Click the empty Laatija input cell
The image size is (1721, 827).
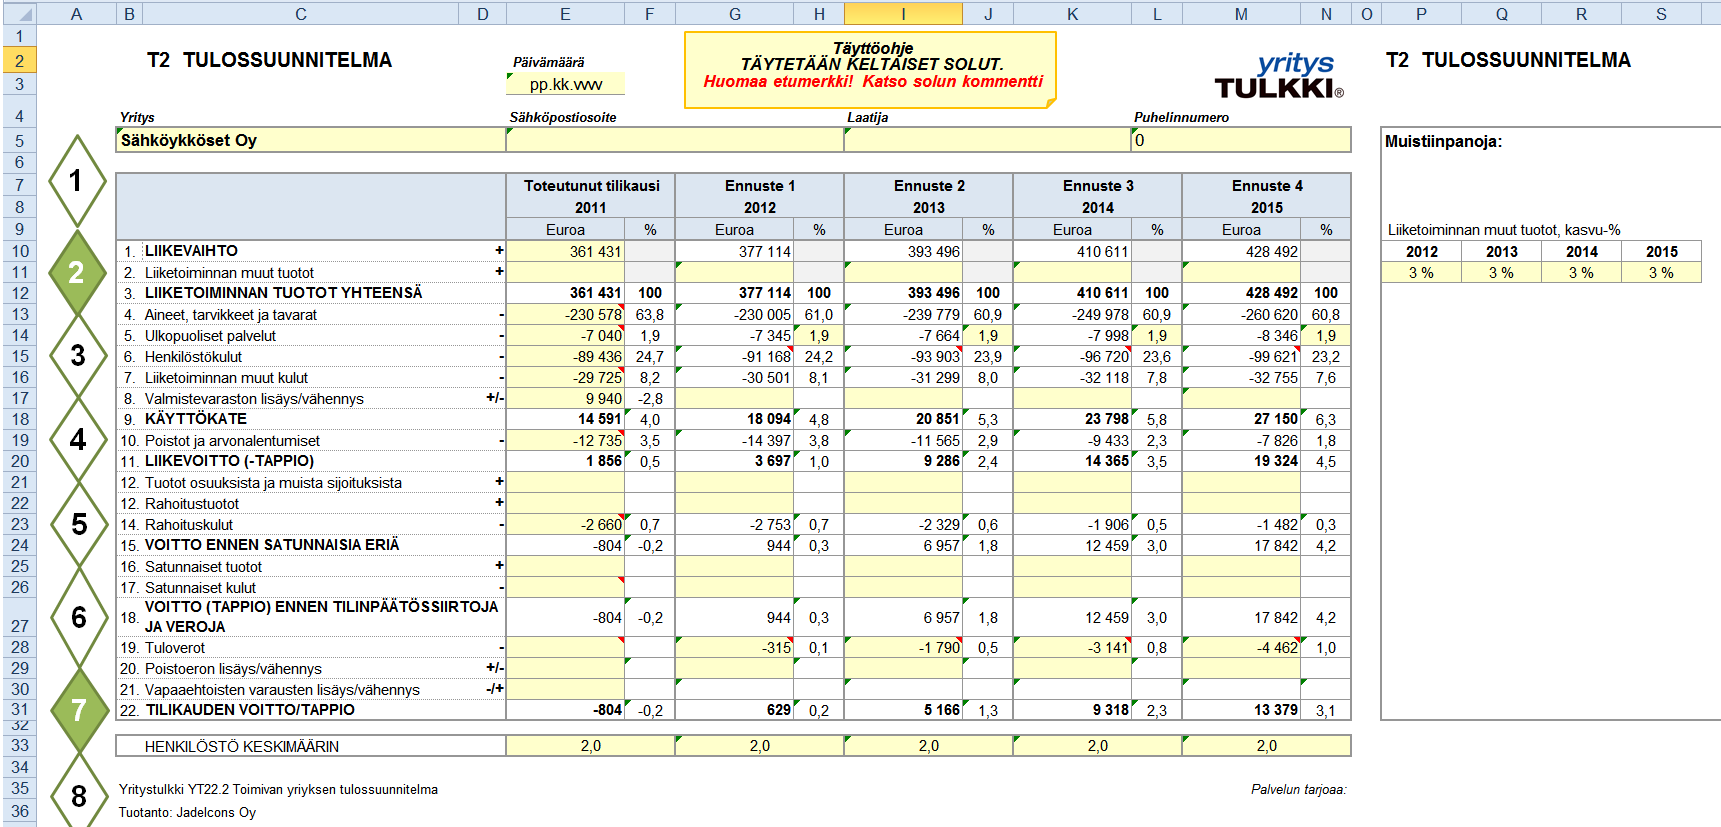click(x=988, y=140)
